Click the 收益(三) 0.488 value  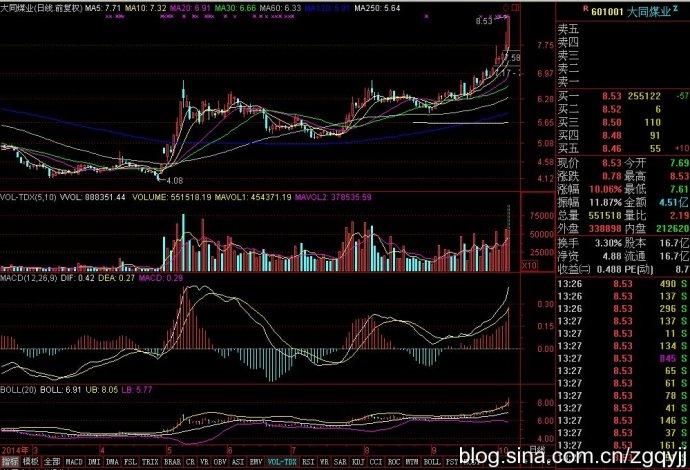click(x=609, y=269)
